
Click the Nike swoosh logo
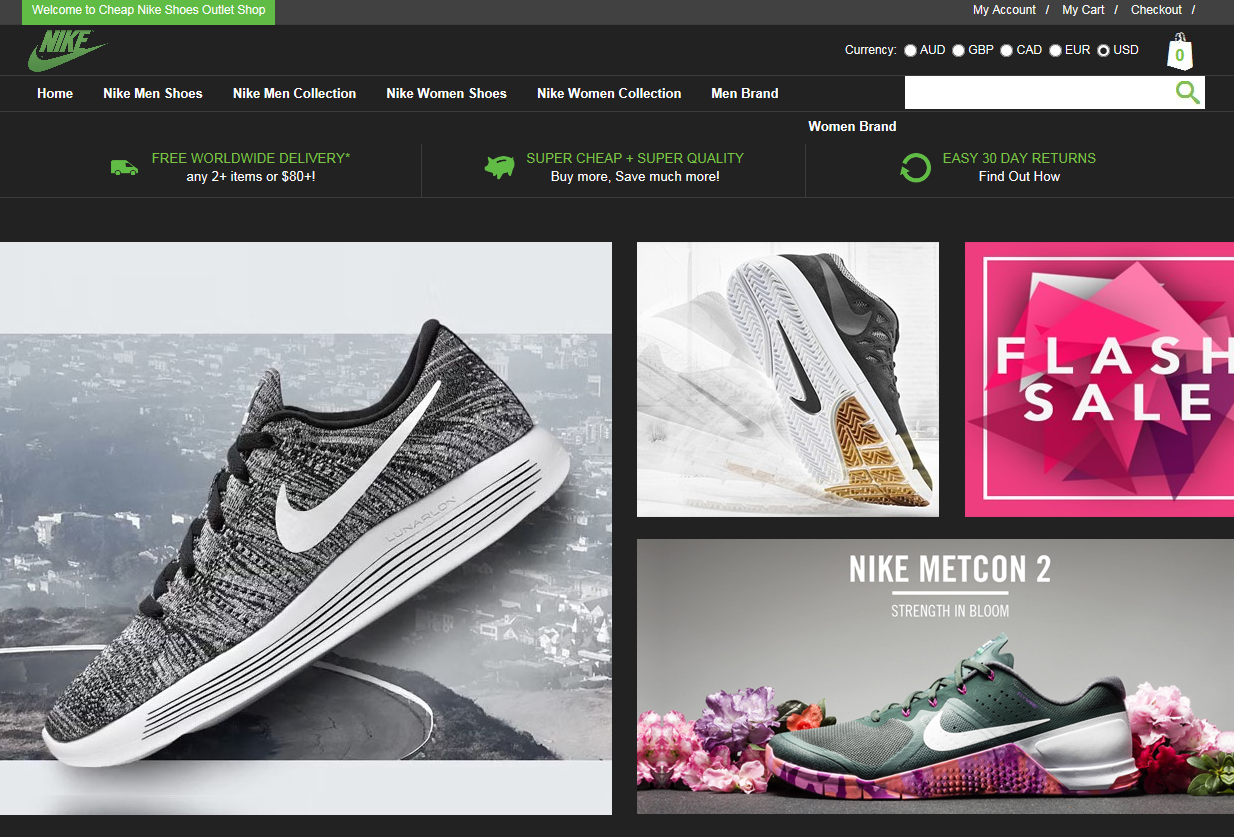pos(67,50)
